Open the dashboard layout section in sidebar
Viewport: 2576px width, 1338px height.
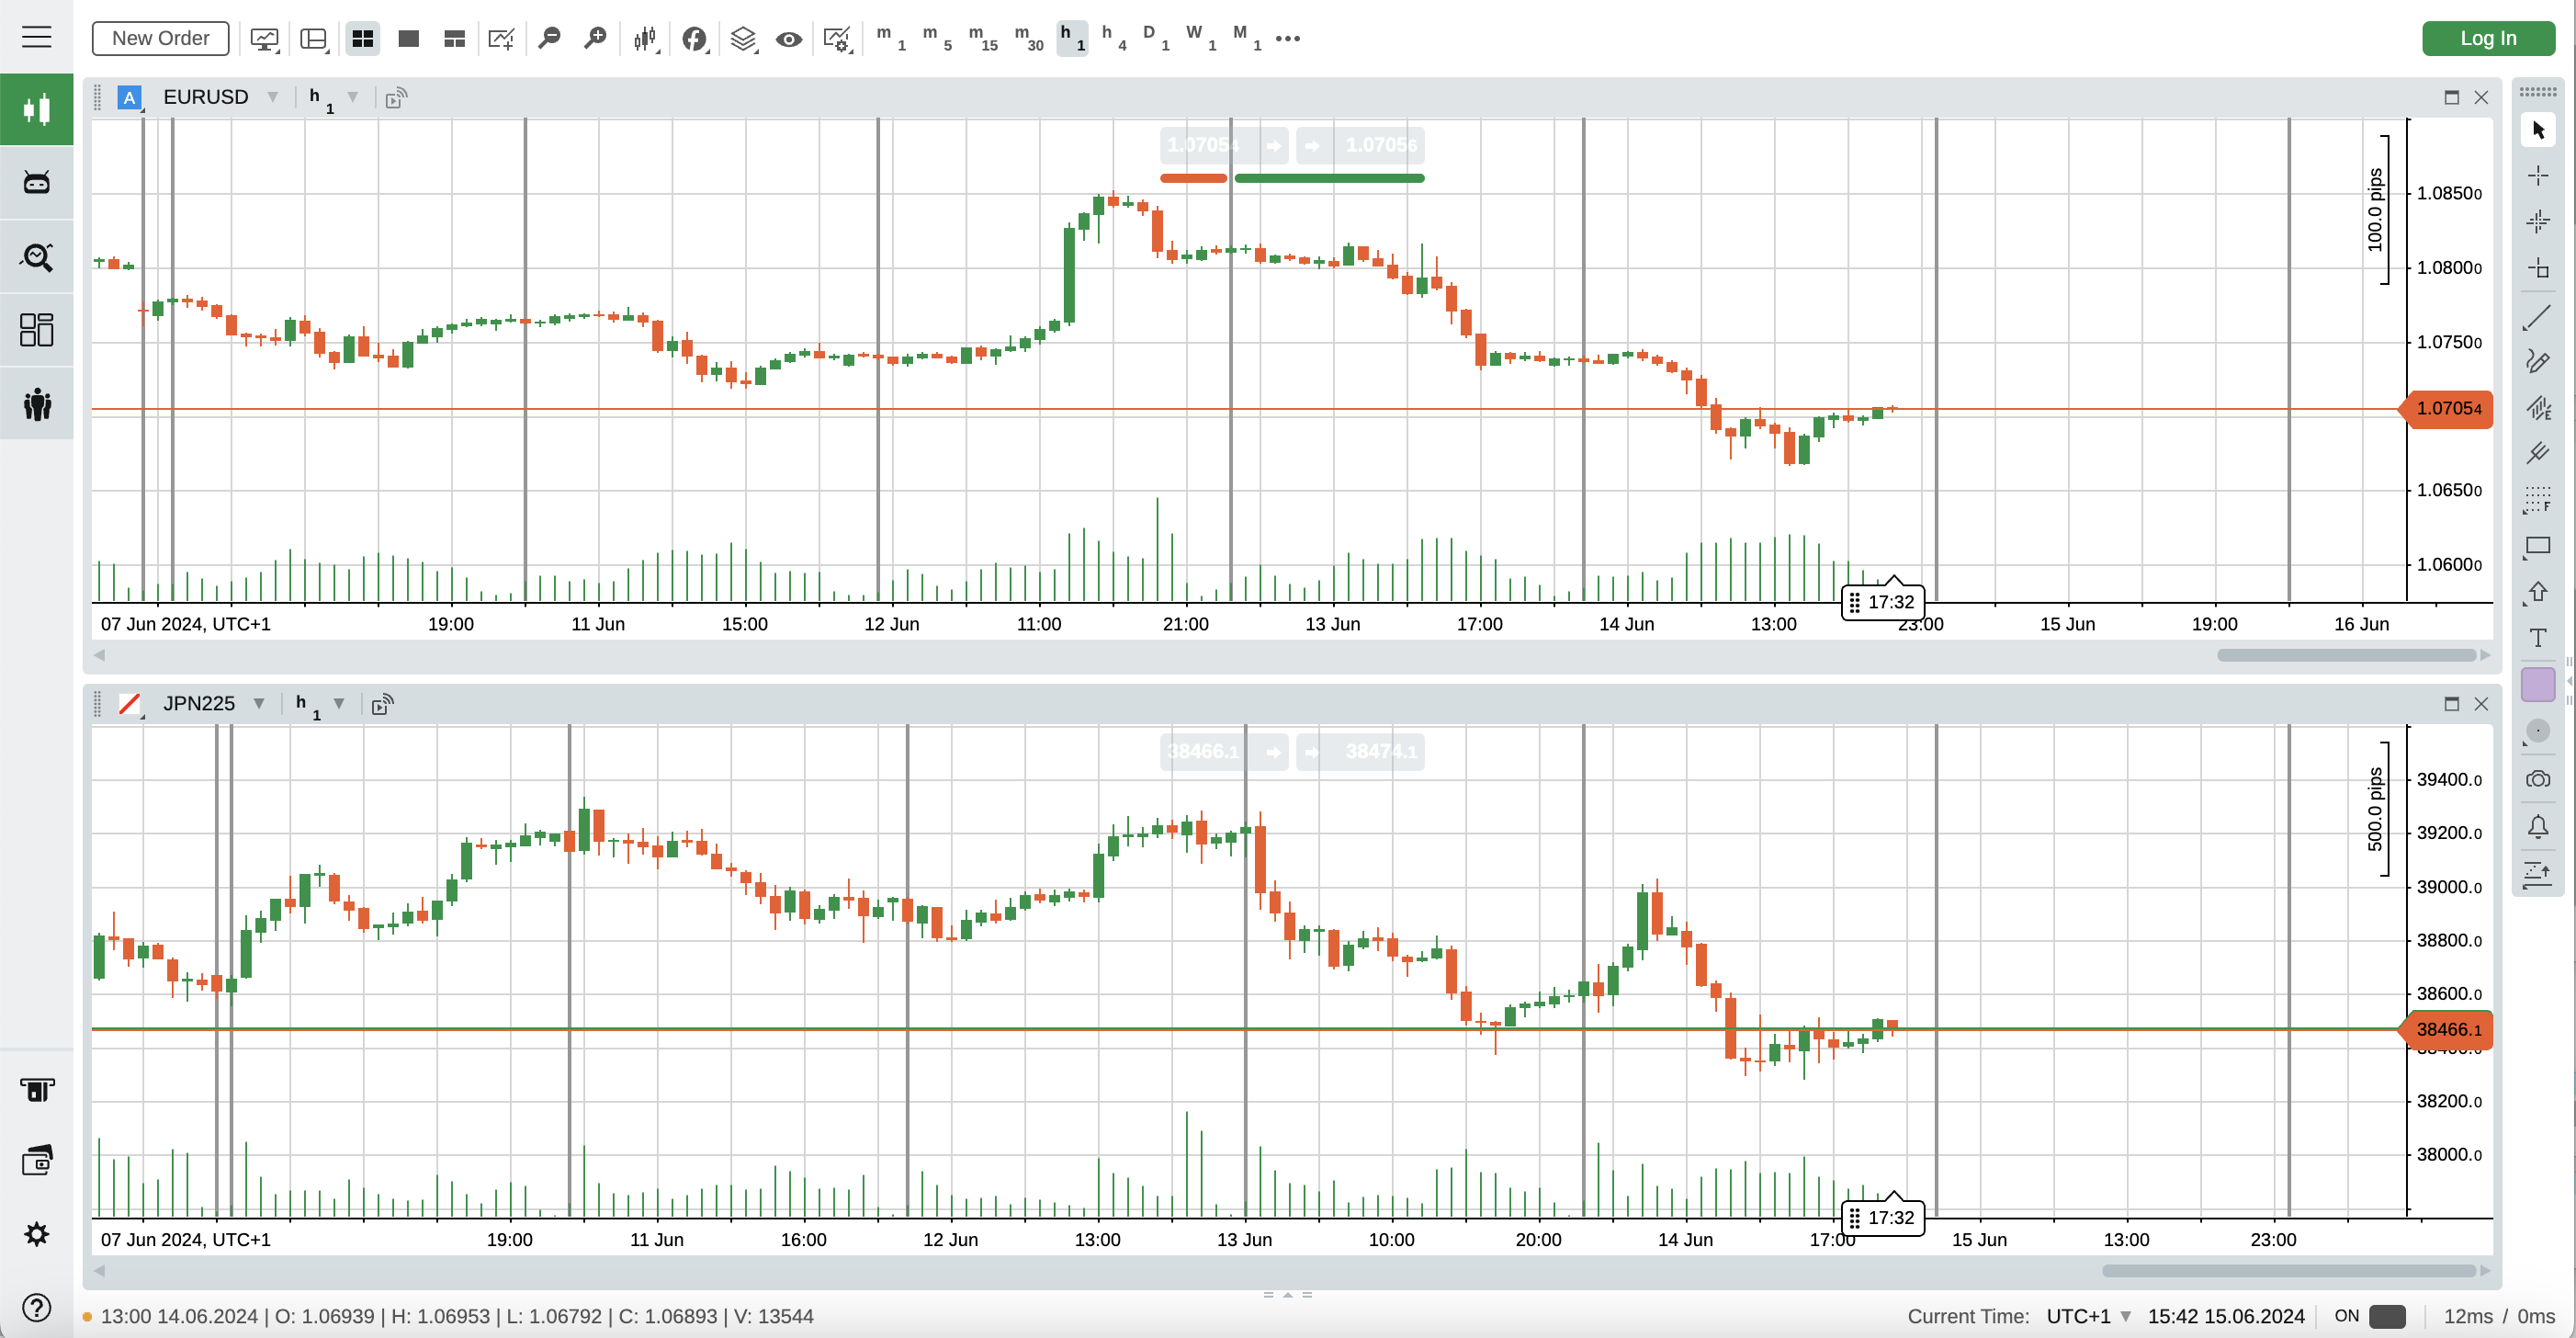[x=37, y=330]
